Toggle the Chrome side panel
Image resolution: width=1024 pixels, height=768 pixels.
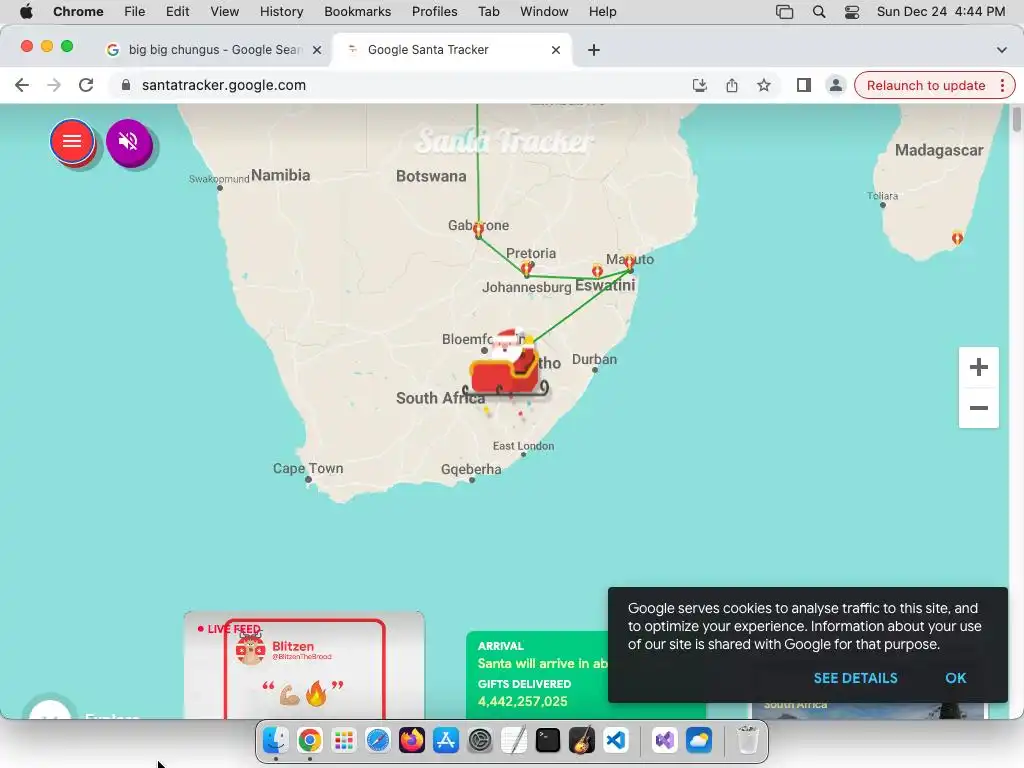(803, 86)
